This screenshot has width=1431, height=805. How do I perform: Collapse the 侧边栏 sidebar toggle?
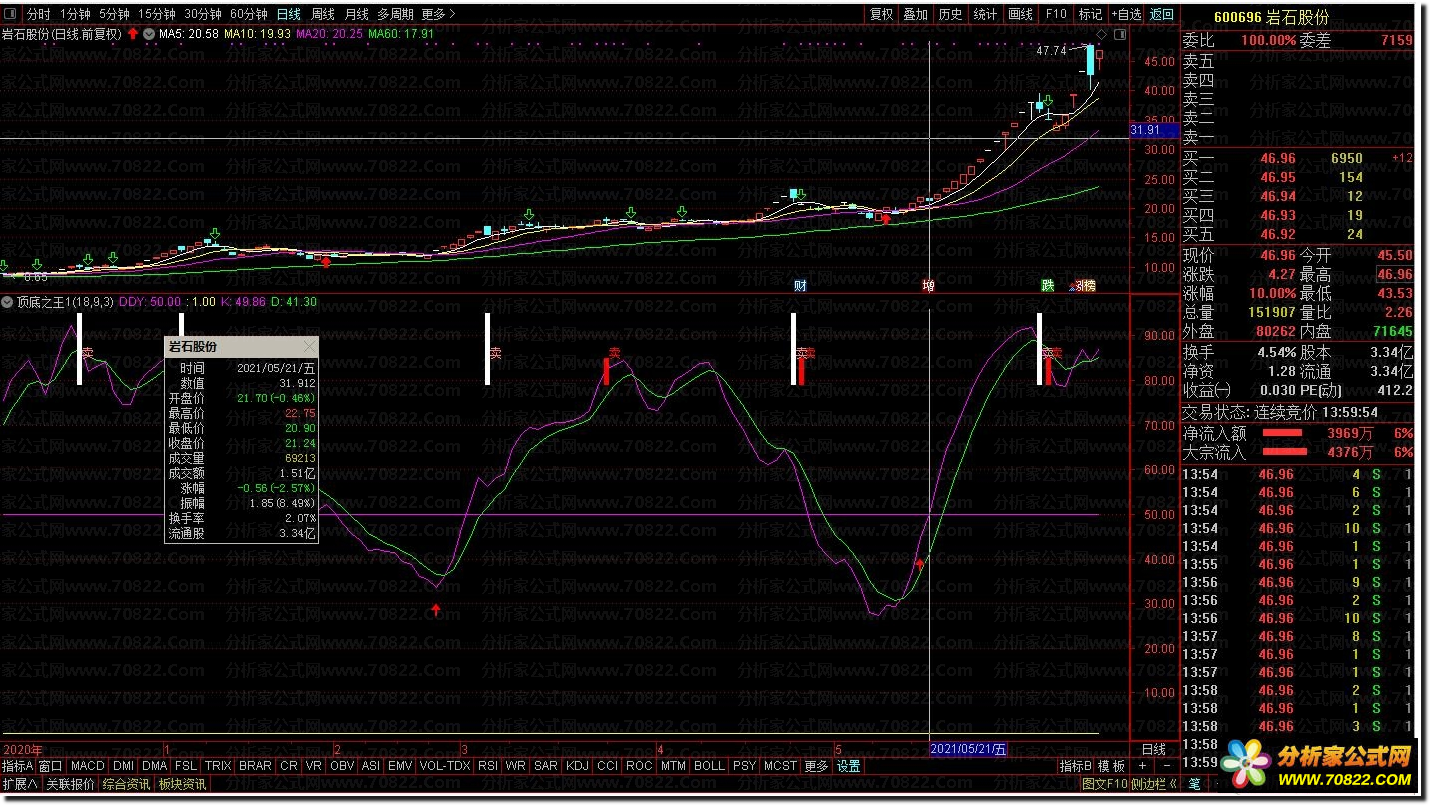click(1155, 784)
